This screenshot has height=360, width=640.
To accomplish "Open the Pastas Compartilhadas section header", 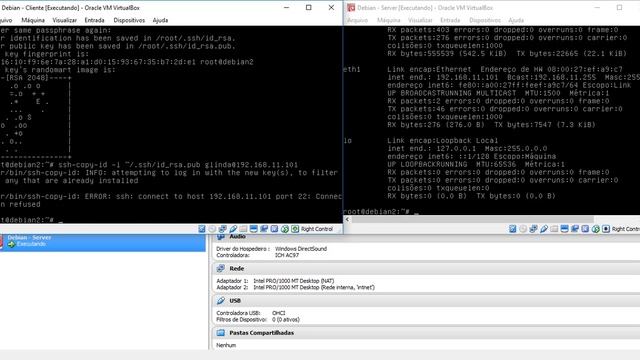I will pyautogui.click(x=262, y=333).
